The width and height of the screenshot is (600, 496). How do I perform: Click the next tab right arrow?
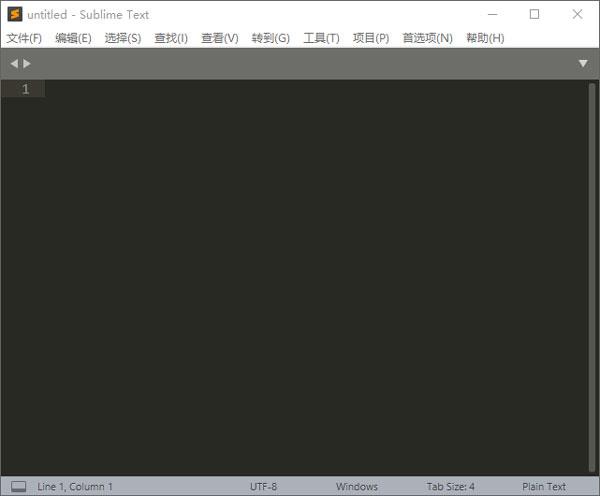point(27,64)
